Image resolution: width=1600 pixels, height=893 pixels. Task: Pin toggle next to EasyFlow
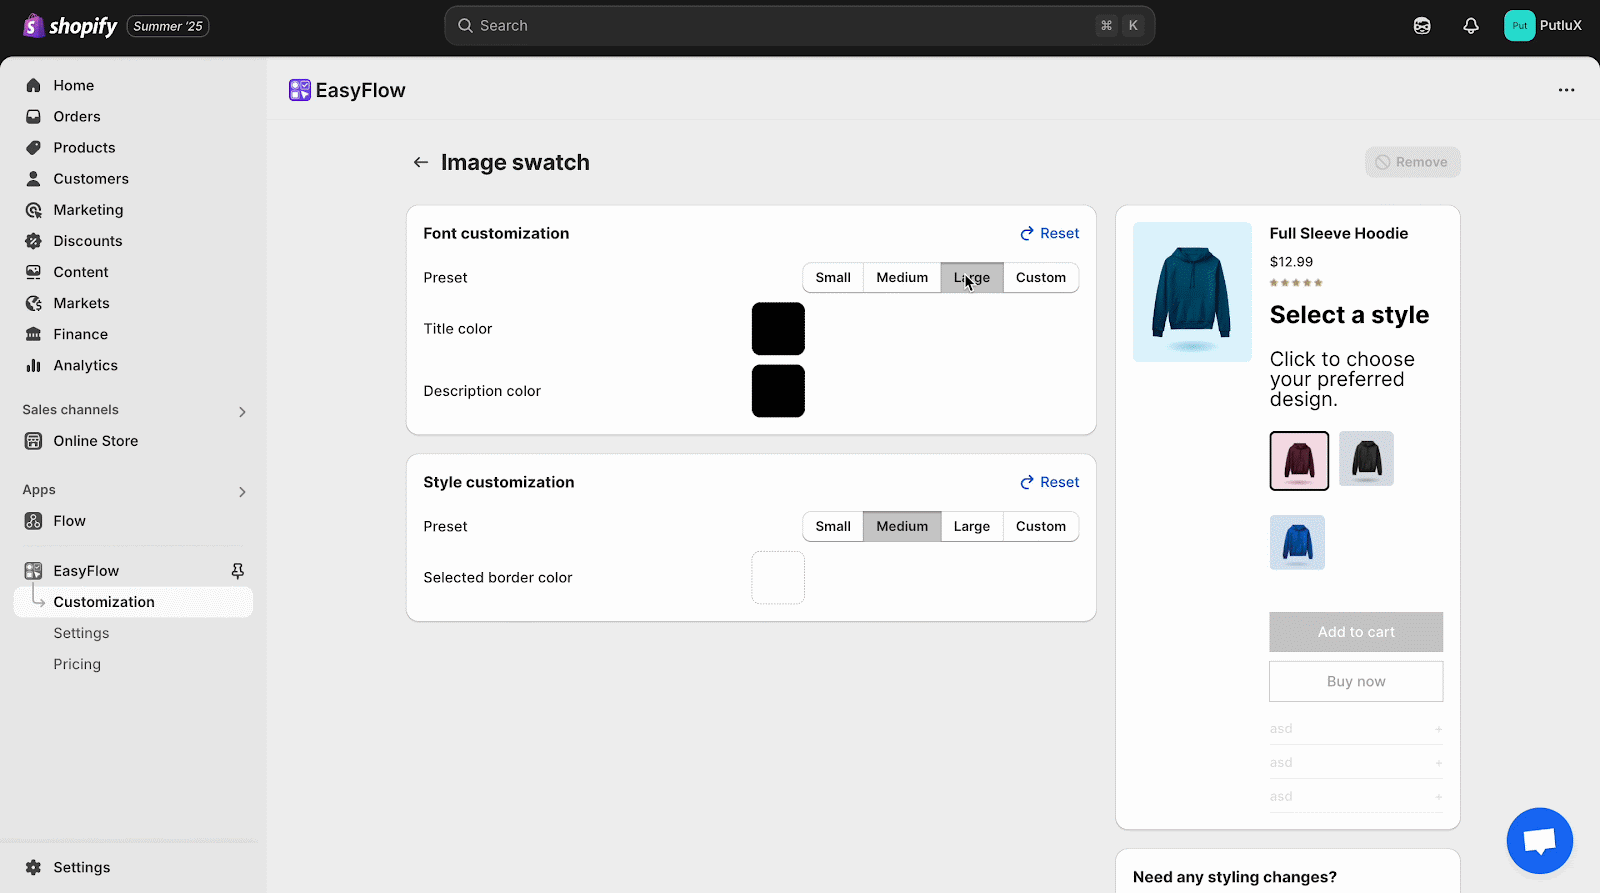point(238,571)
